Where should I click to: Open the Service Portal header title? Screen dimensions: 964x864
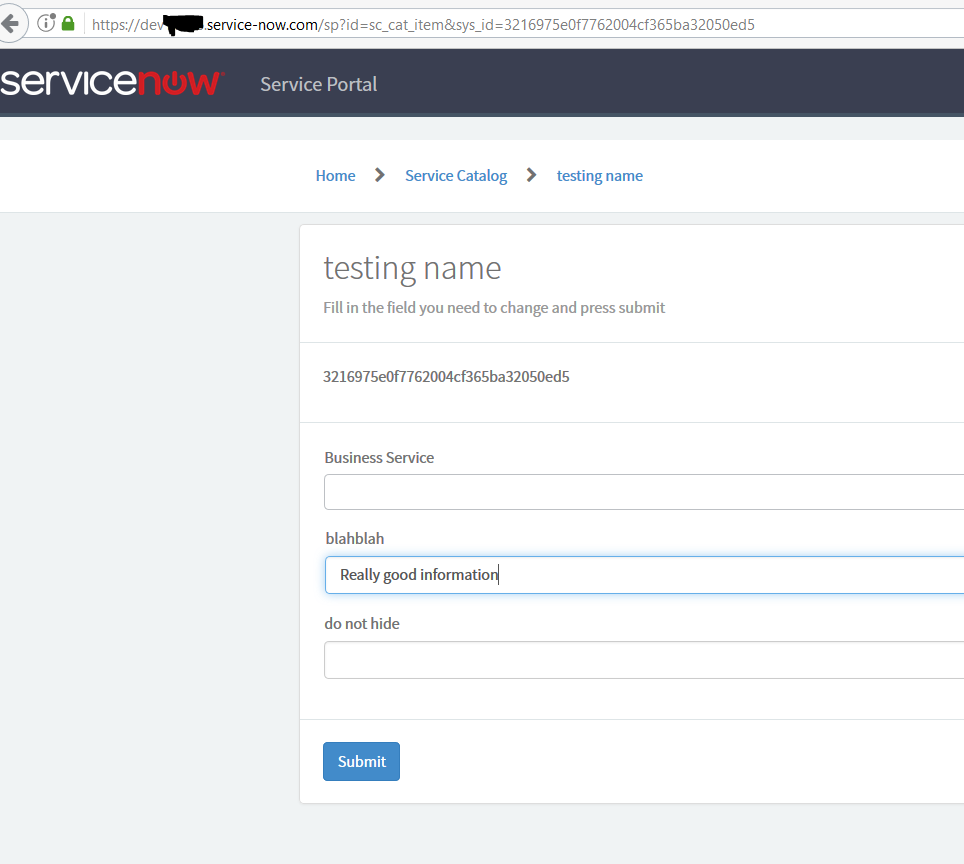[318, 84]
